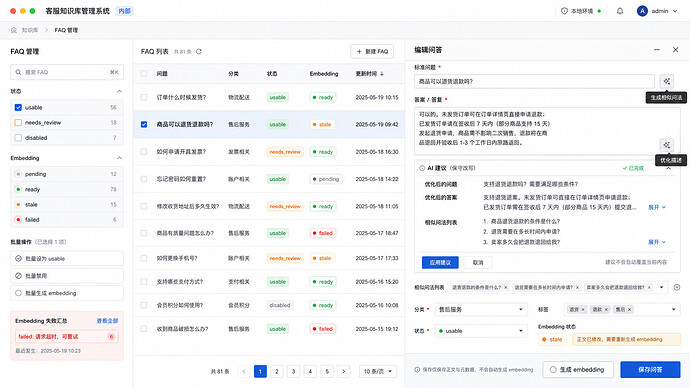Sort by update time arrow
Screen dimensions: 690x388
(382, 74)
